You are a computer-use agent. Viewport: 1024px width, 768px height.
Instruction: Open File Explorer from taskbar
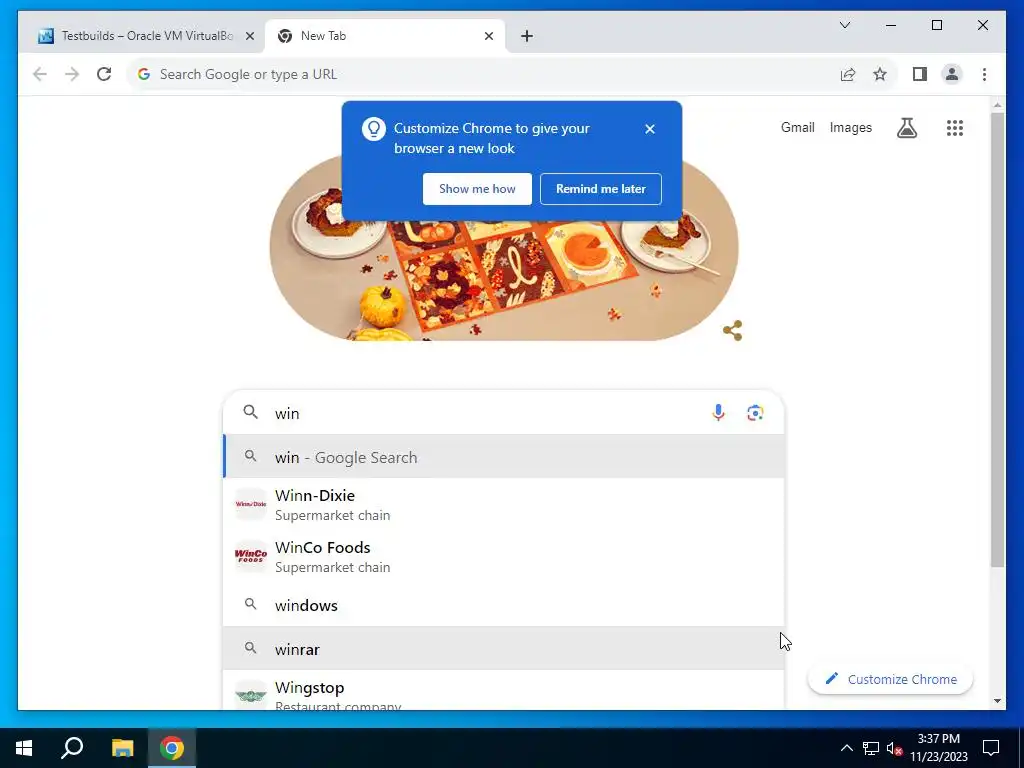122,748
